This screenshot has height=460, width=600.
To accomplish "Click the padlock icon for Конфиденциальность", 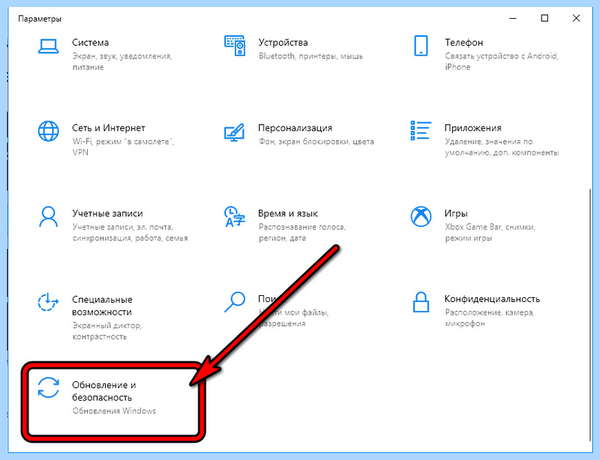I will point(421,302).
